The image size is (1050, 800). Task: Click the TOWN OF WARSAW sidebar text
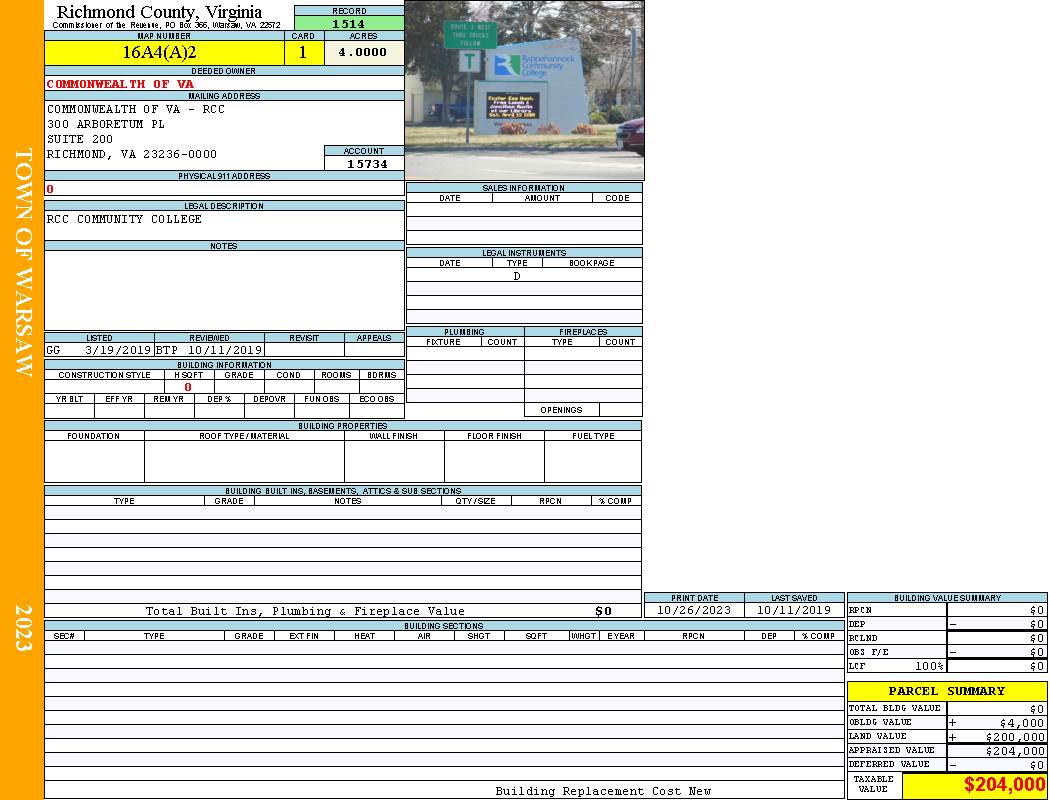(23, 262)
